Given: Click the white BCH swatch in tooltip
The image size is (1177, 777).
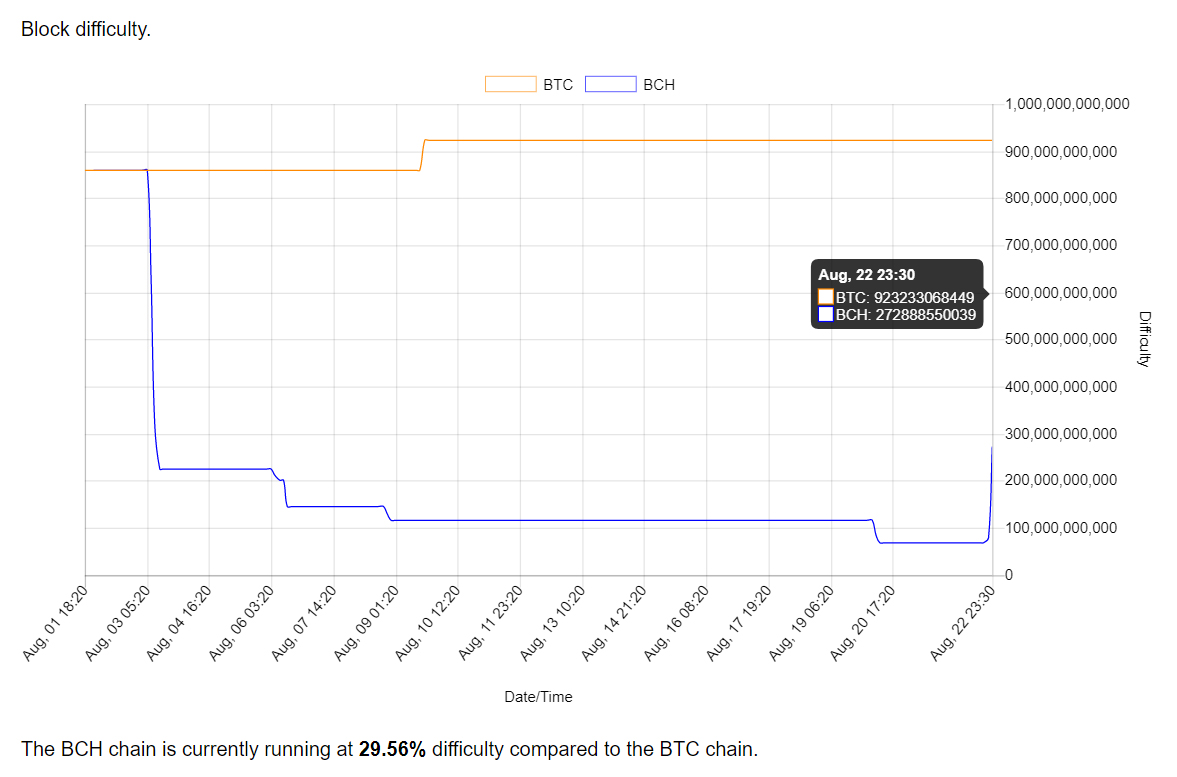Looking at the screenshot, I should point(826,315).
